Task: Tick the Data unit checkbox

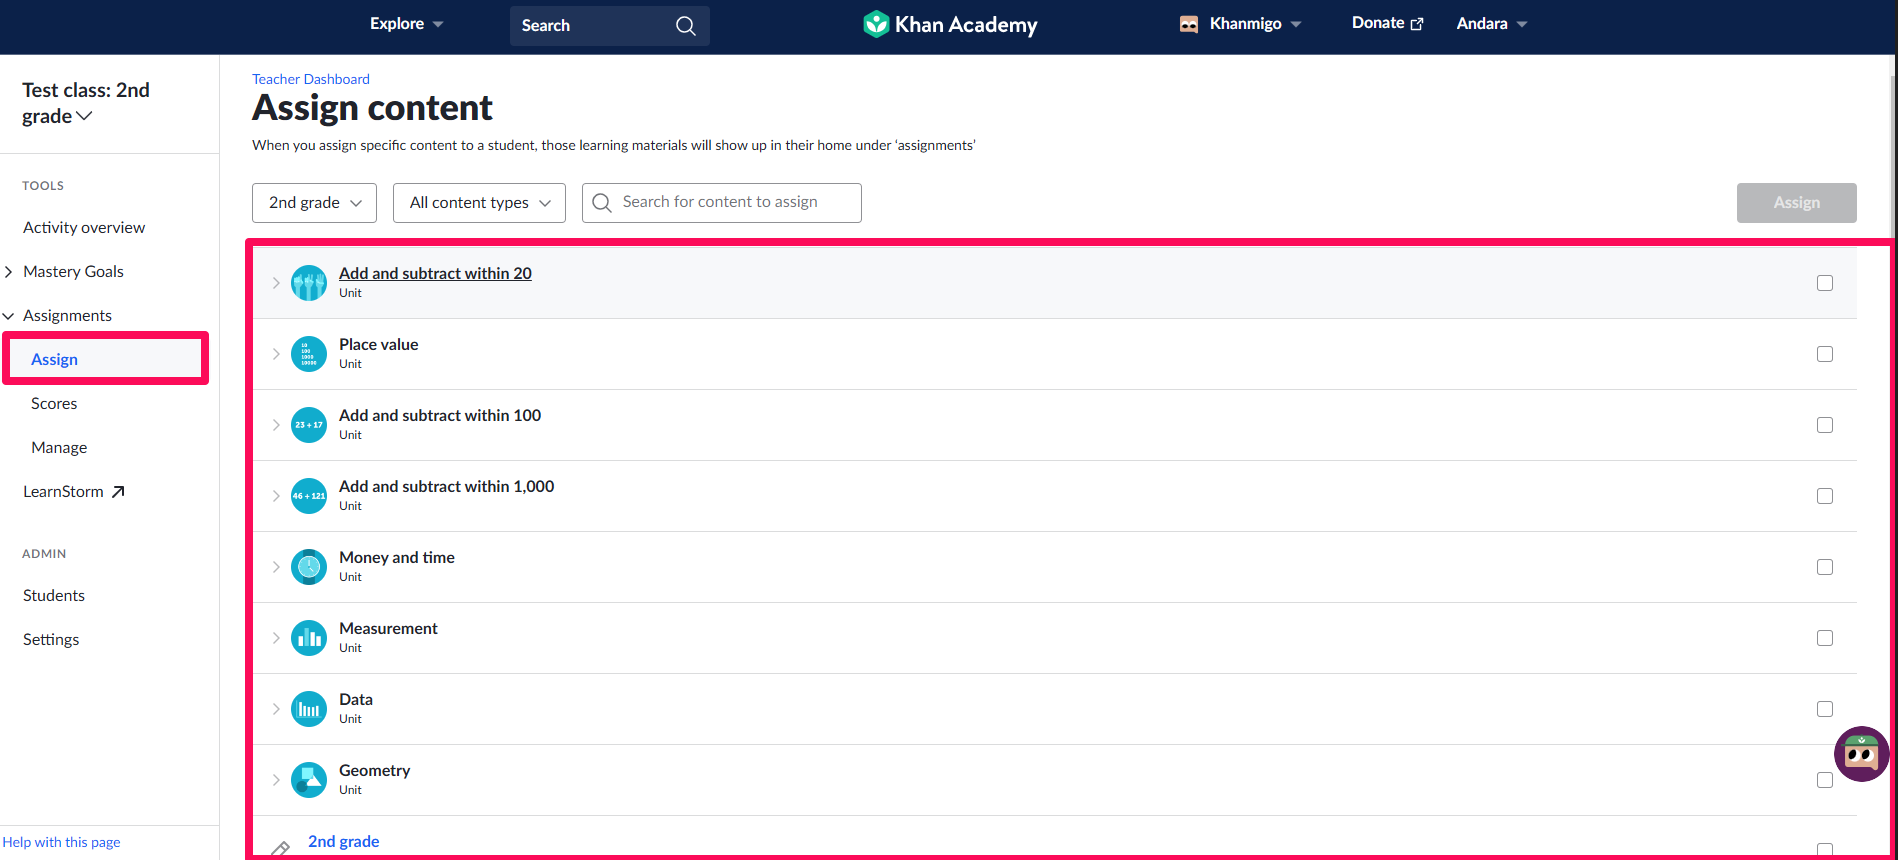Action: pyautogui.click(x=1825, y=709)
